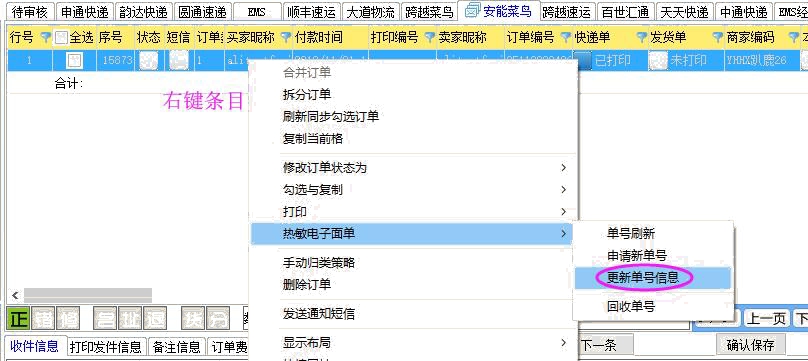Expand the 勾选与复制 submenu arrow
The height and width of the screenshot is (361, 808).
tap(563, 190)
